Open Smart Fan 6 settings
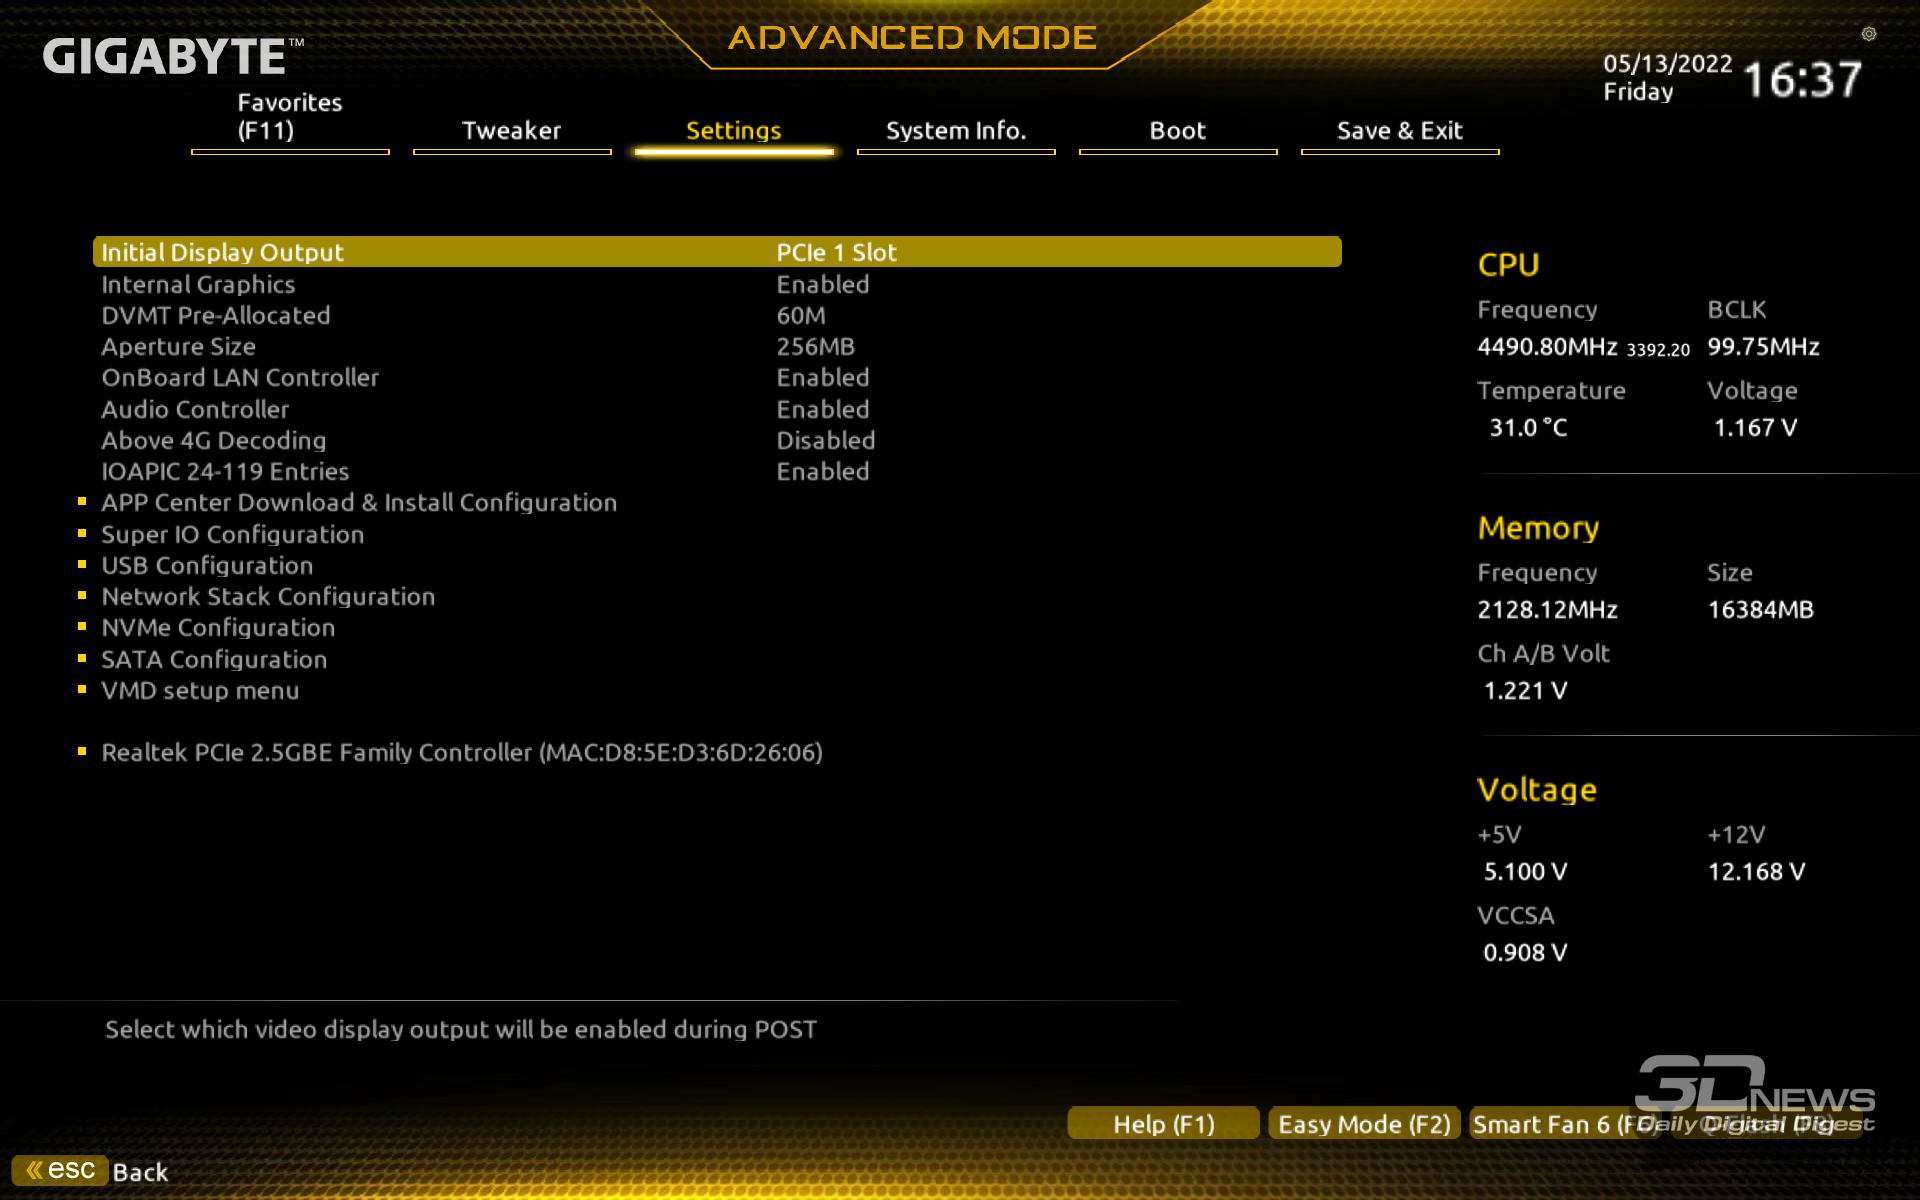 click(1564, 1124)
